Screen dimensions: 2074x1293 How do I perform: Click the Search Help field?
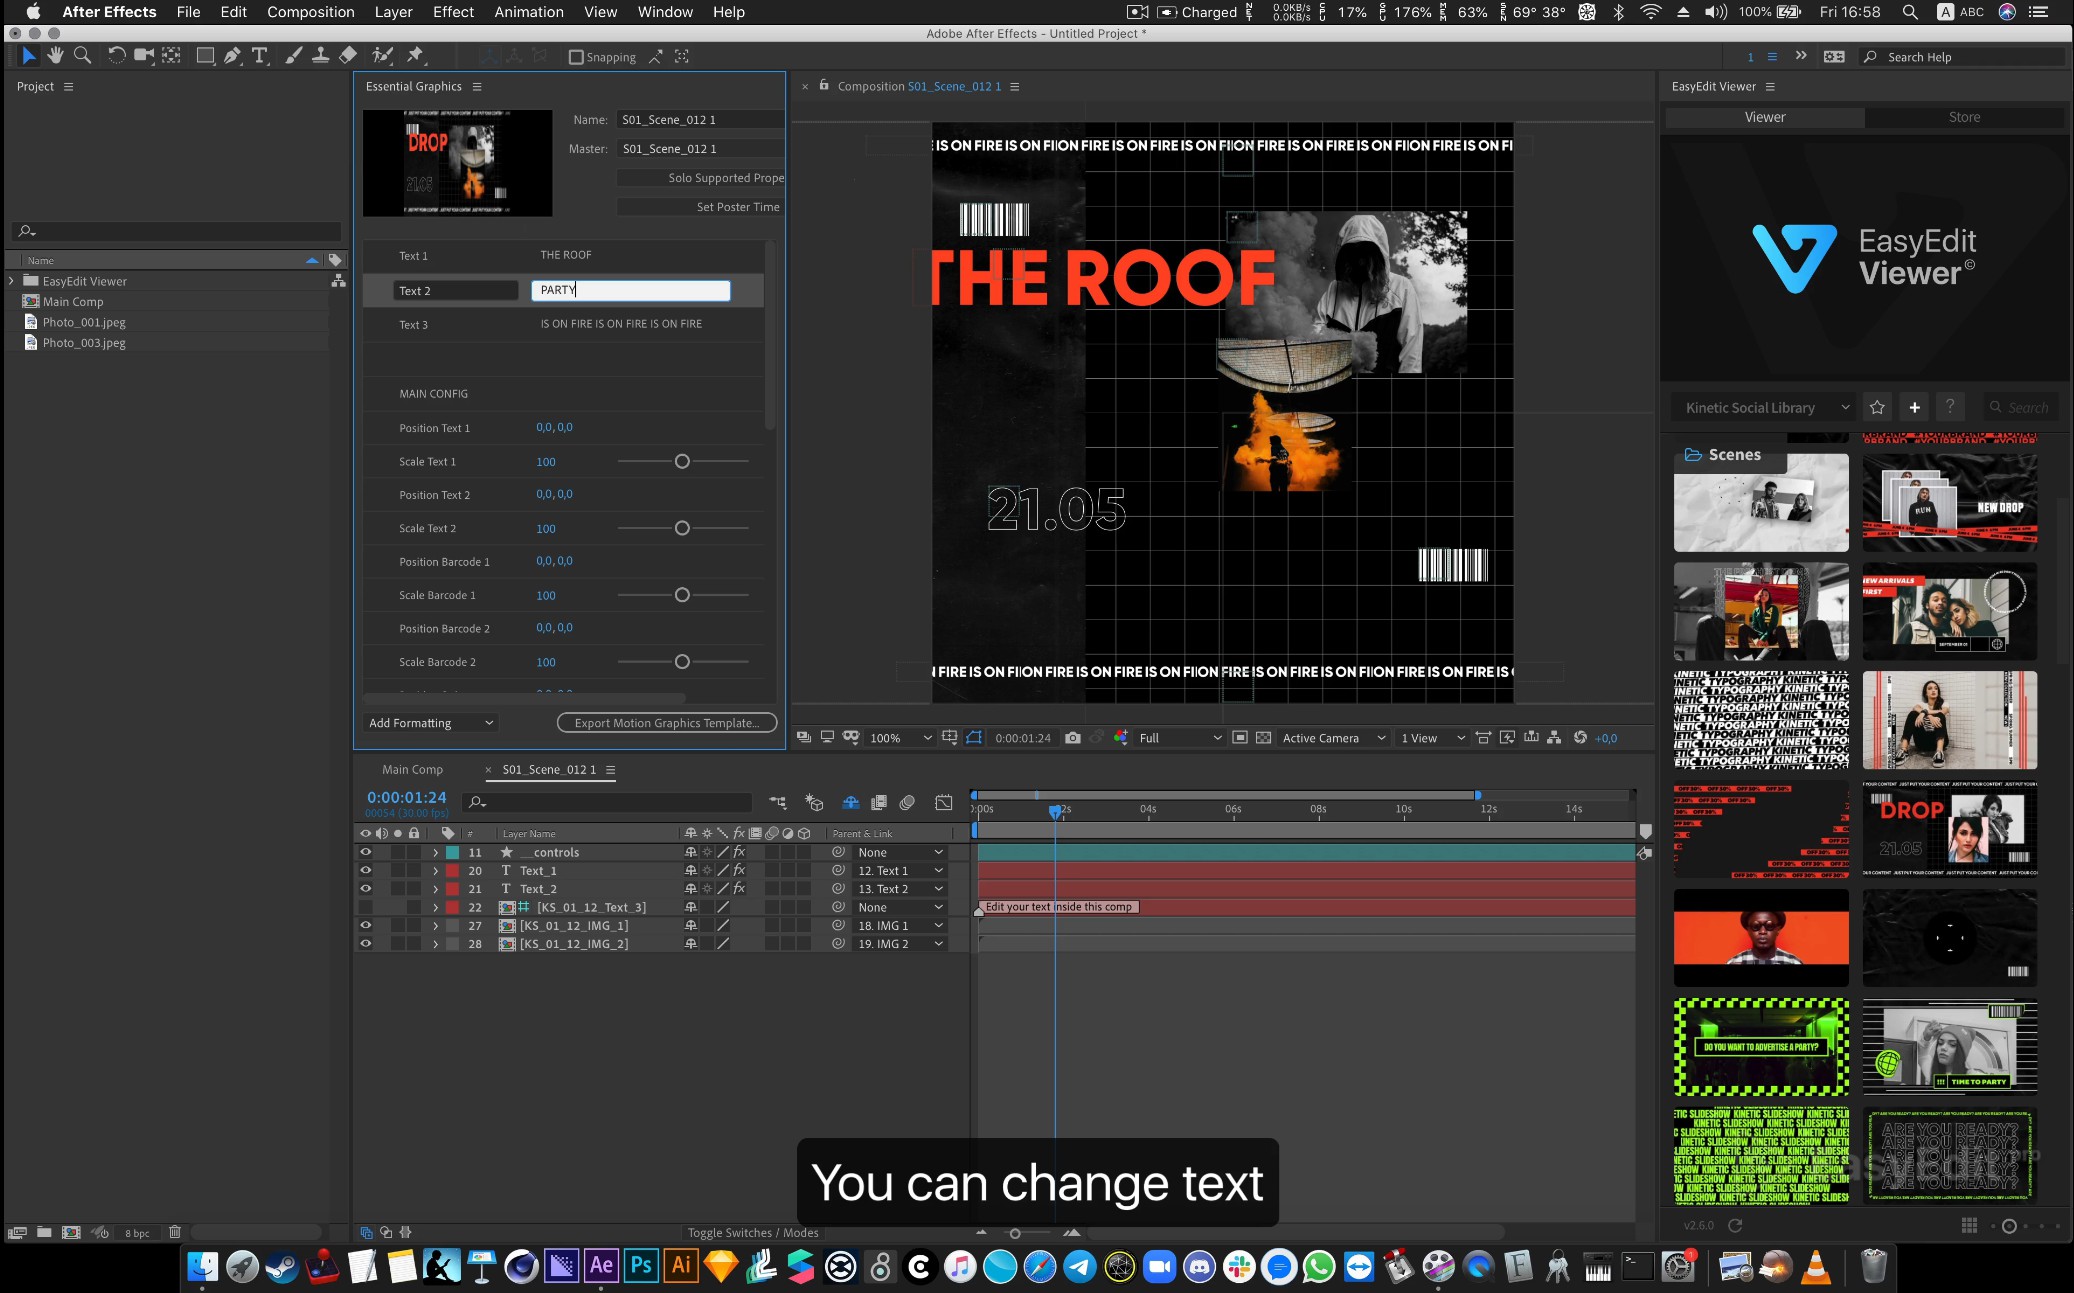[1962, 57]
